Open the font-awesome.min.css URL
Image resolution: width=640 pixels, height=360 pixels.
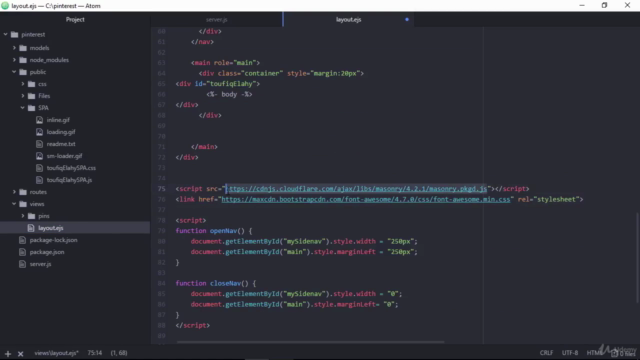coord(366,199)
